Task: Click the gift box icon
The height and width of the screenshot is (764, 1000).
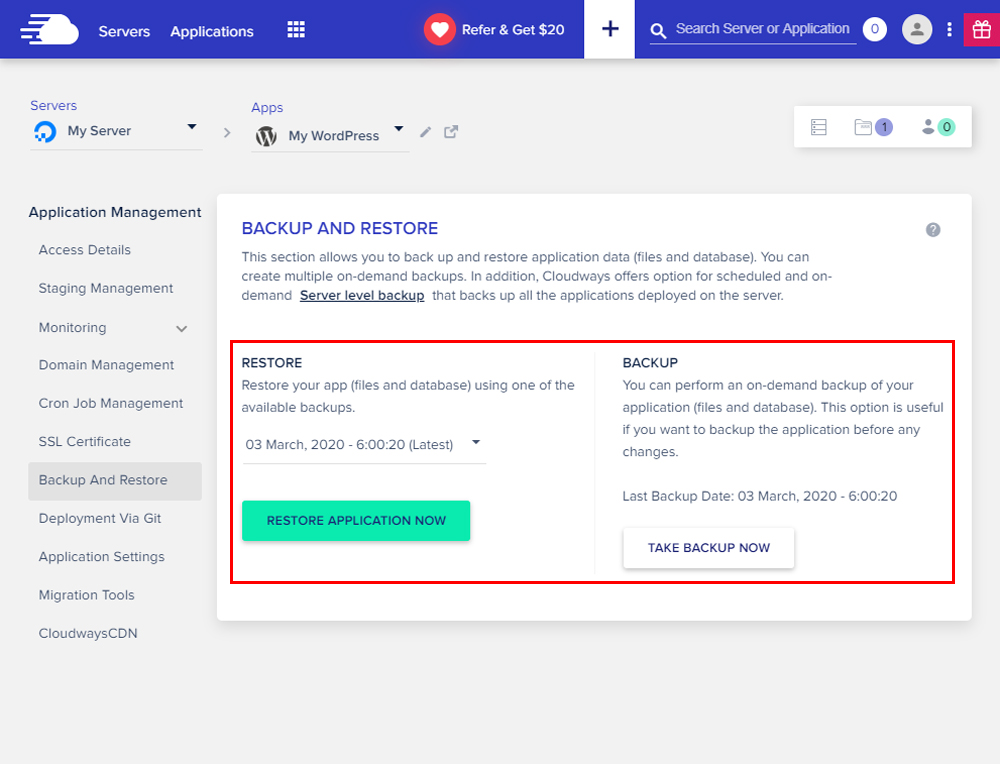Action: click(982, 29)
